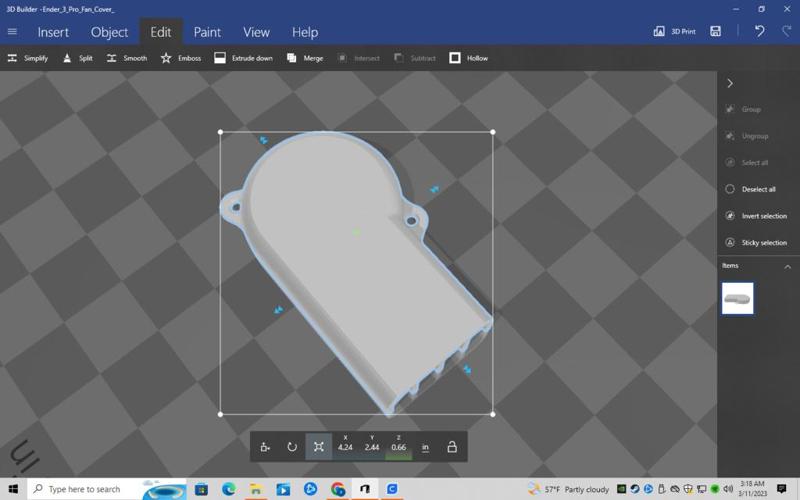Click the Merge tool
This screenshot has width=800, height=500.
305,58
